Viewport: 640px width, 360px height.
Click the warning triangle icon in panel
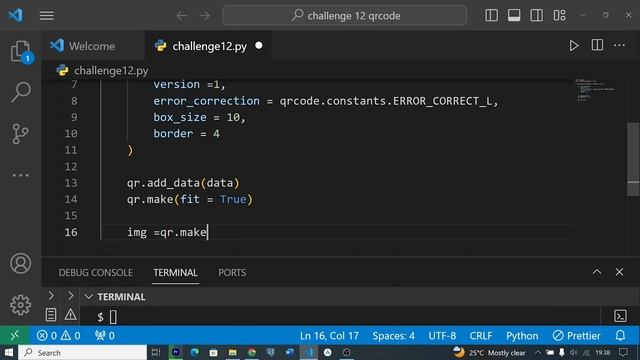[x=70, y=314]
